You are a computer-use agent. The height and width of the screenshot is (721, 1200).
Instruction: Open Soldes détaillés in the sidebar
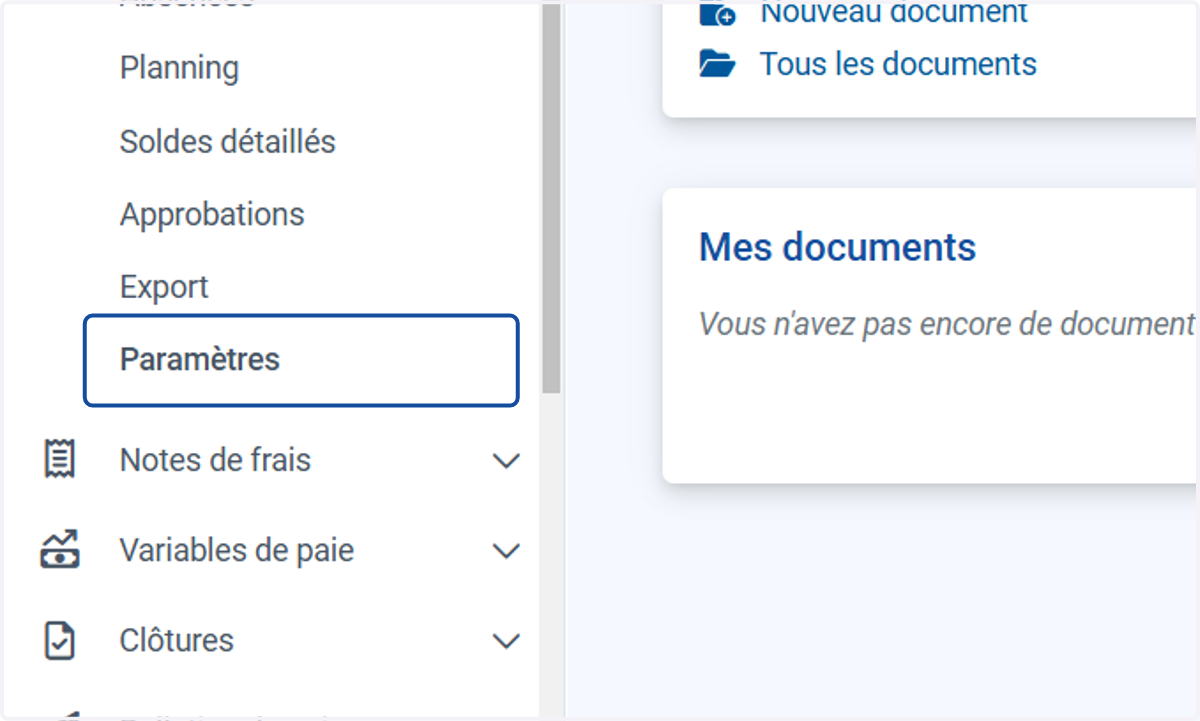(228, 142)
